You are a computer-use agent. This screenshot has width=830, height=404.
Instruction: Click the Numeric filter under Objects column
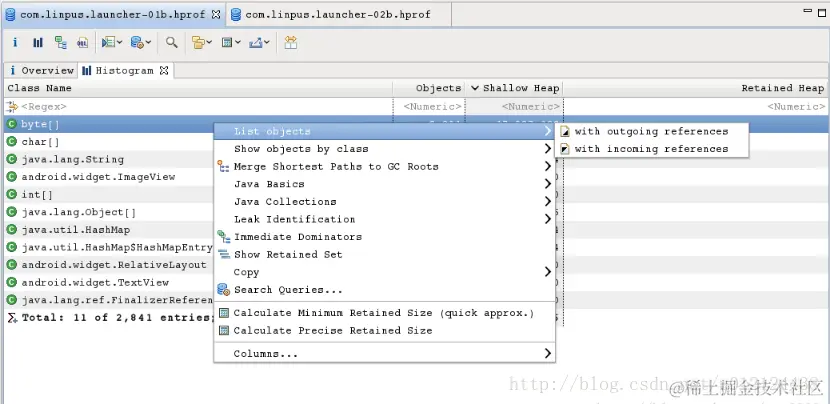[x=429, y=106]
